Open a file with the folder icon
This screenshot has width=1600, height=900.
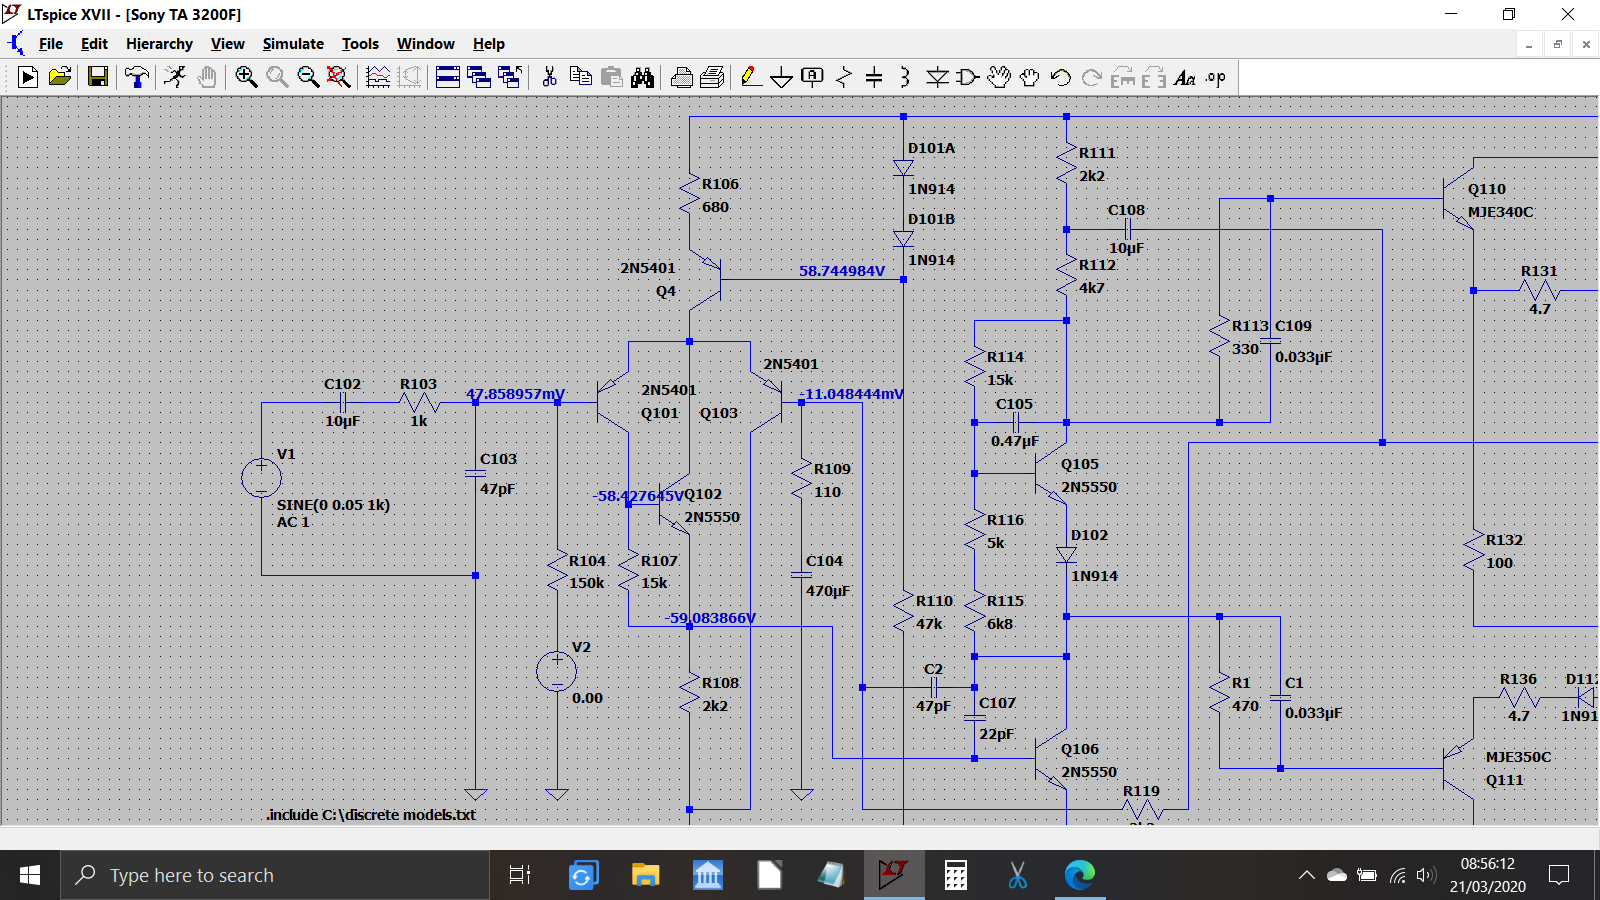(x=60, y=77)
